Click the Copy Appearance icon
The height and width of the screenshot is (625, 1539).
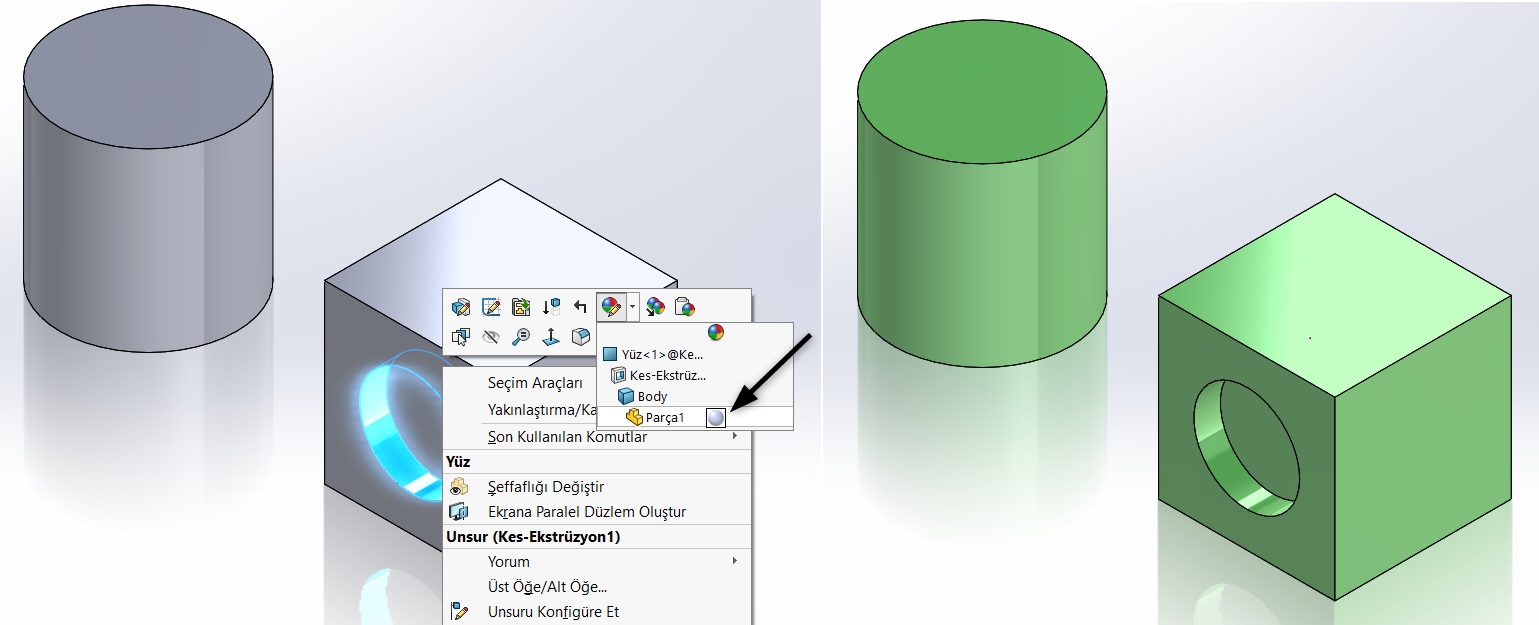tap(656, 307)
